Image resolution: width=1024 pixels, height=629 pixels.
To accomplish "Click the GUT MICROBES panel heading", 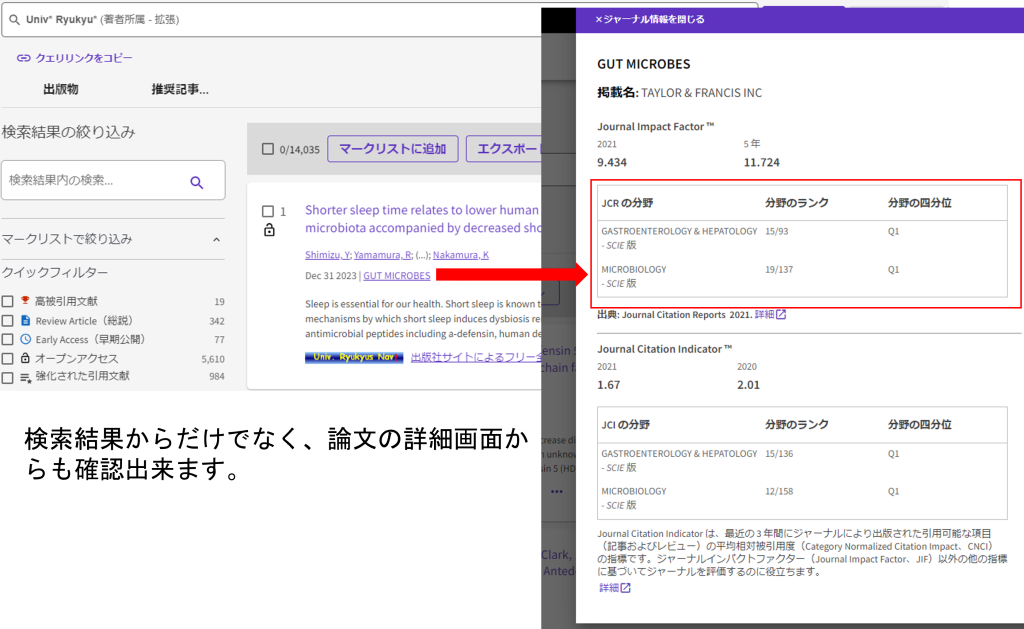I will [x=643, y=64].
